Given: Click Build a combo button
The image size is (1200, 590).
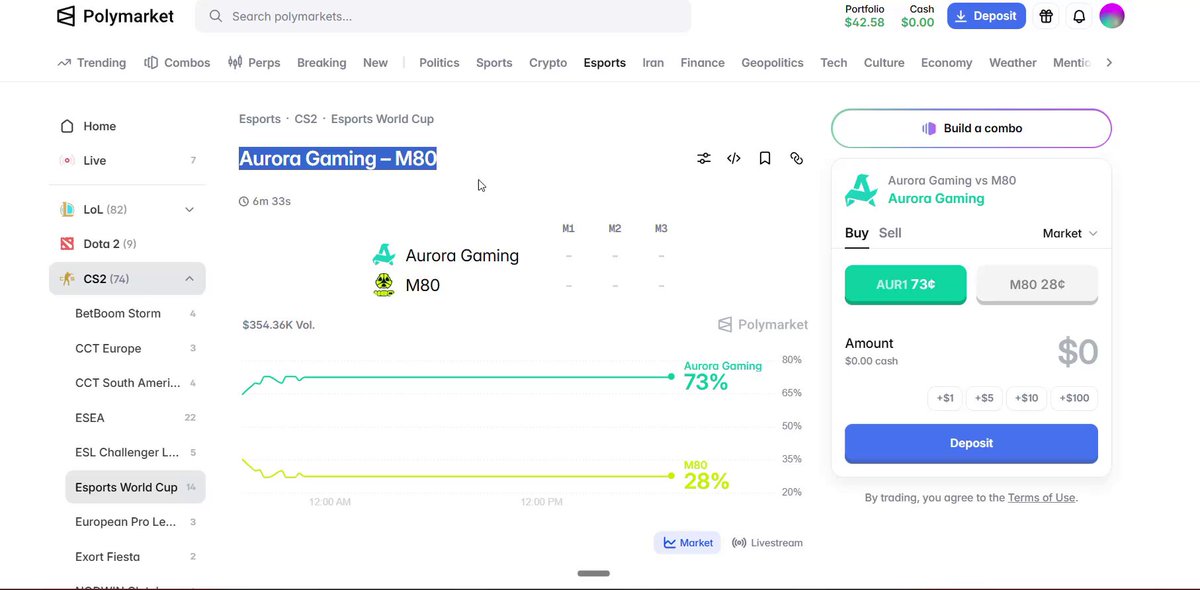Looking at the screenshot, I should click(971, 128).
